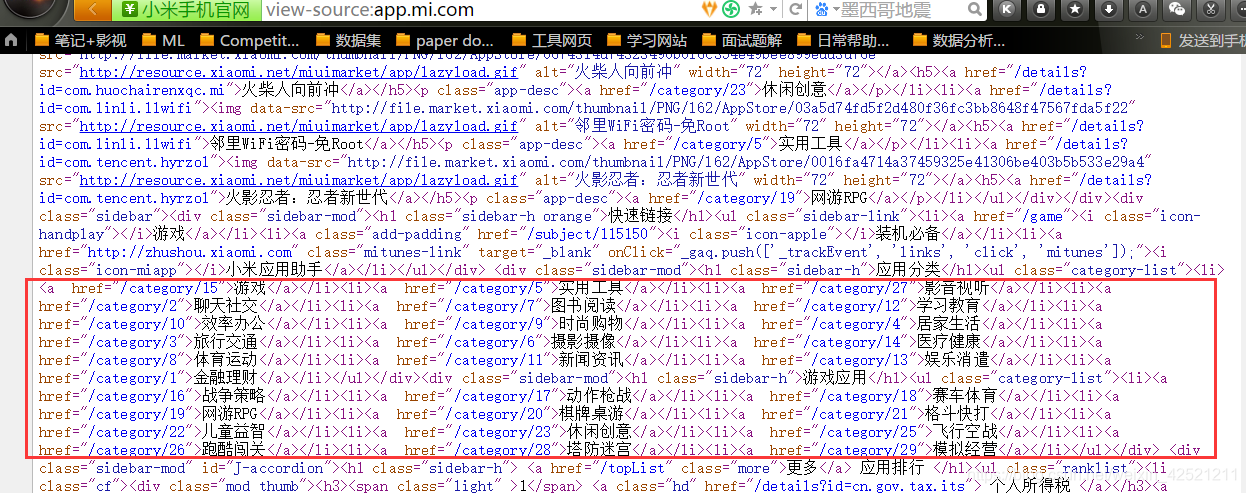The image size is (1246, 493).
Task: Click the 发送到手机 send-to-phone button
Action: pyautogui.click(x=1202, y=41)
